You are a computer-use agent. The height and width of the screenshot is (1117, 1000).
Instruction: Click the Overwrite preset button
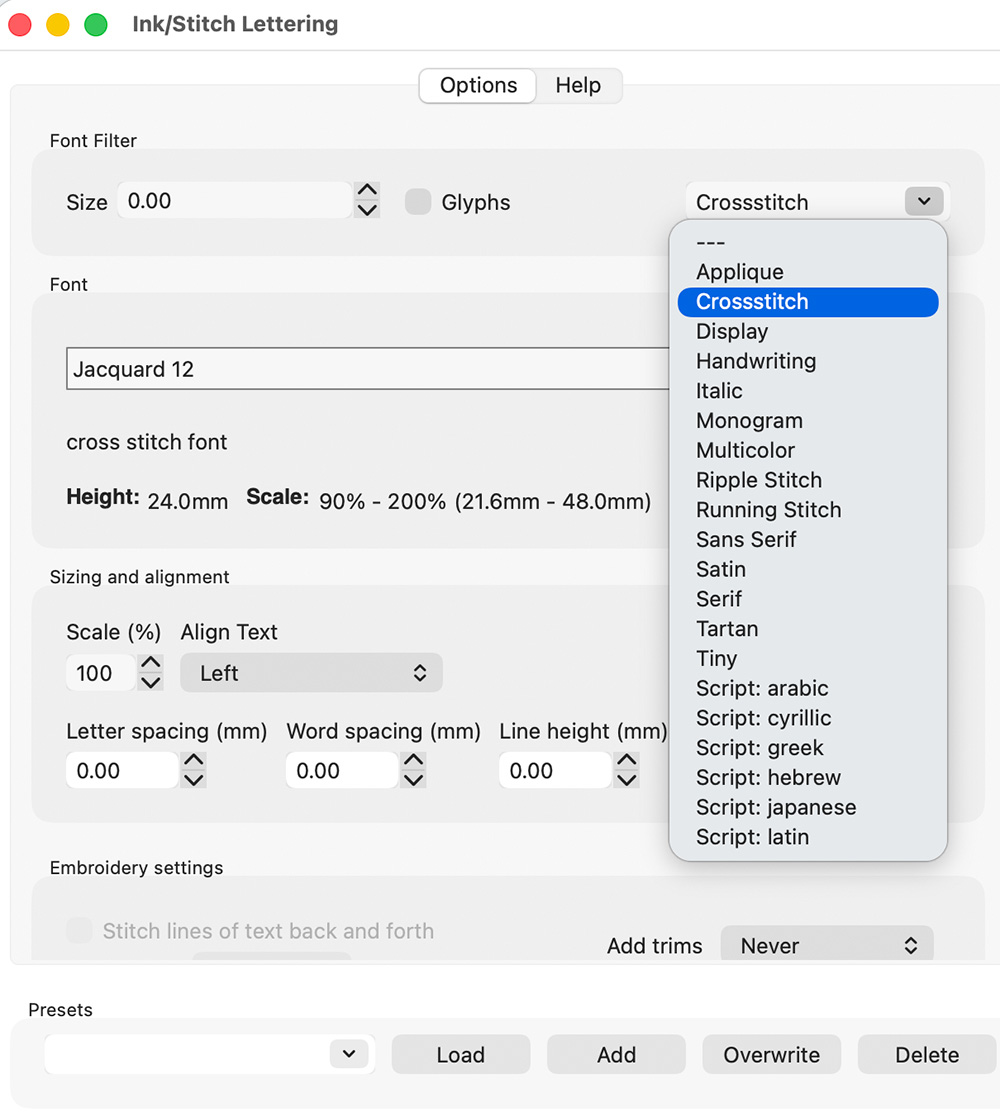(771, 1054)
